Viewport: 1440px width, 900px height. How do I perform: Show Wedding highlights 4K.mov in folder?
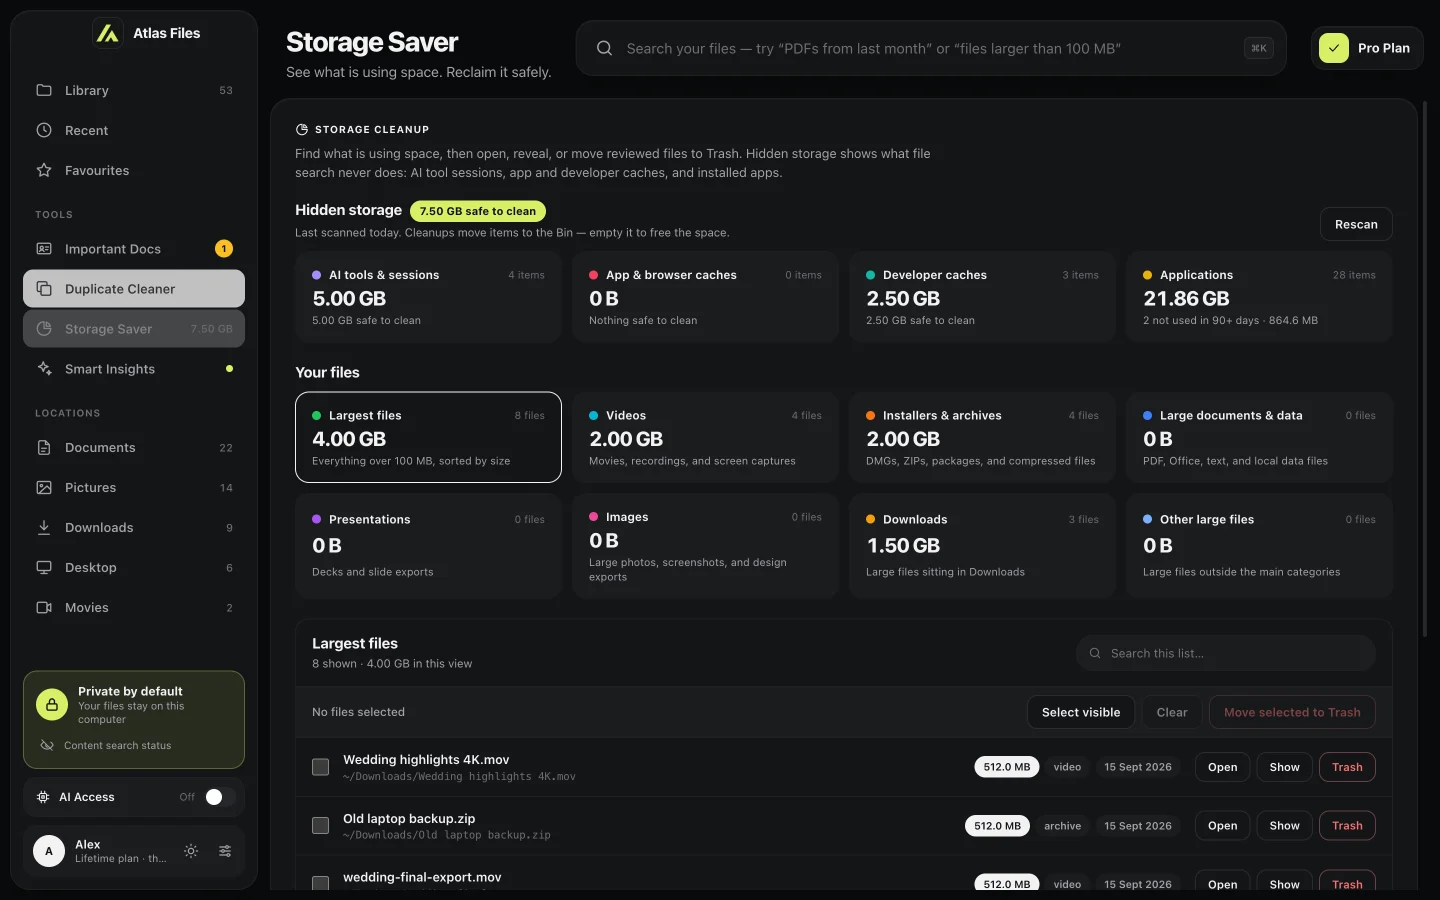pyautogui.click(x=1284, y=767)
